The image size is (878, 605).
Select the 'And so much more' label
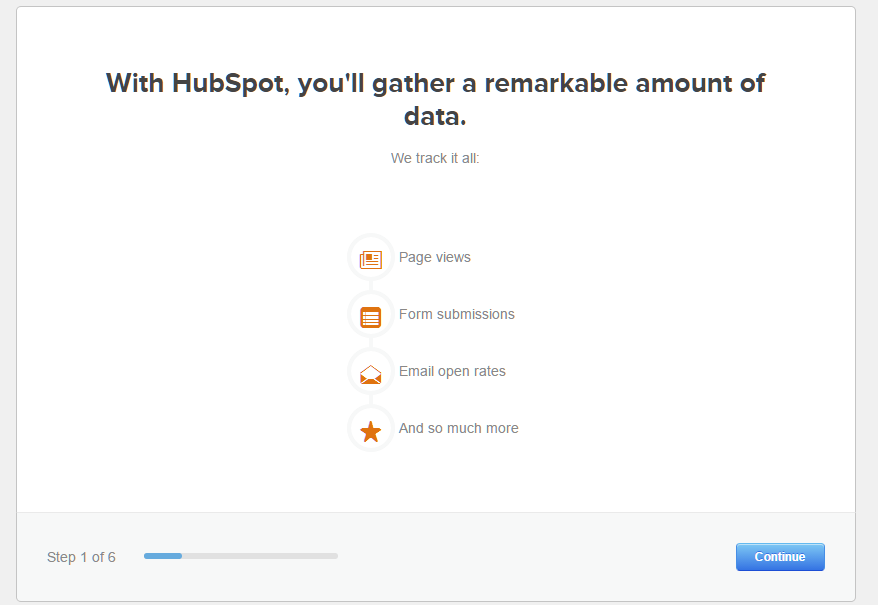tap(459, 429)
